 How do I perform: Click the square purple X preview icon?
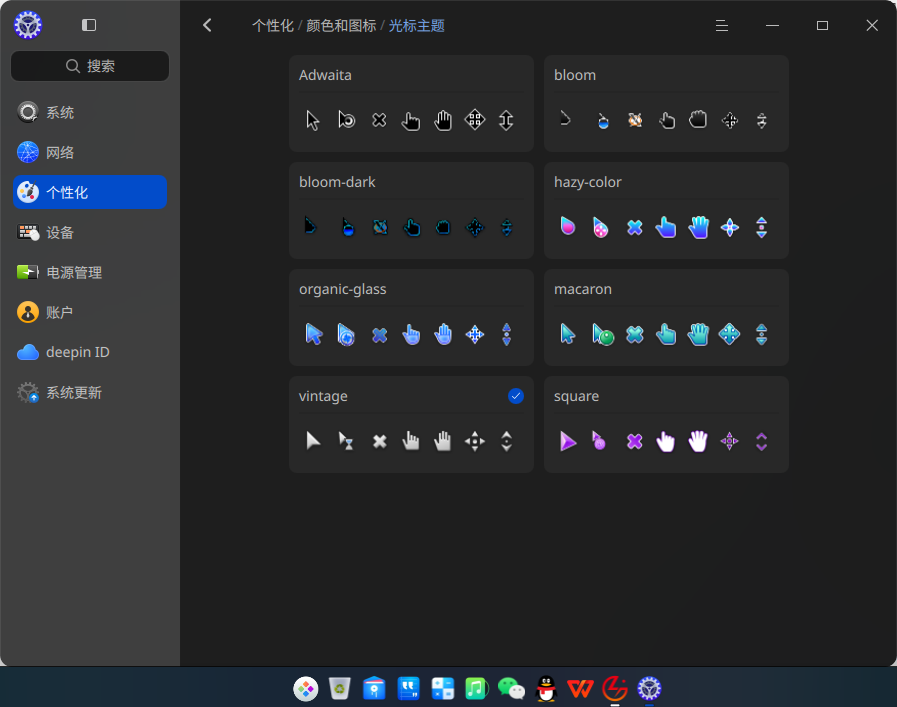pyautogui.click(x=634, y=441)
